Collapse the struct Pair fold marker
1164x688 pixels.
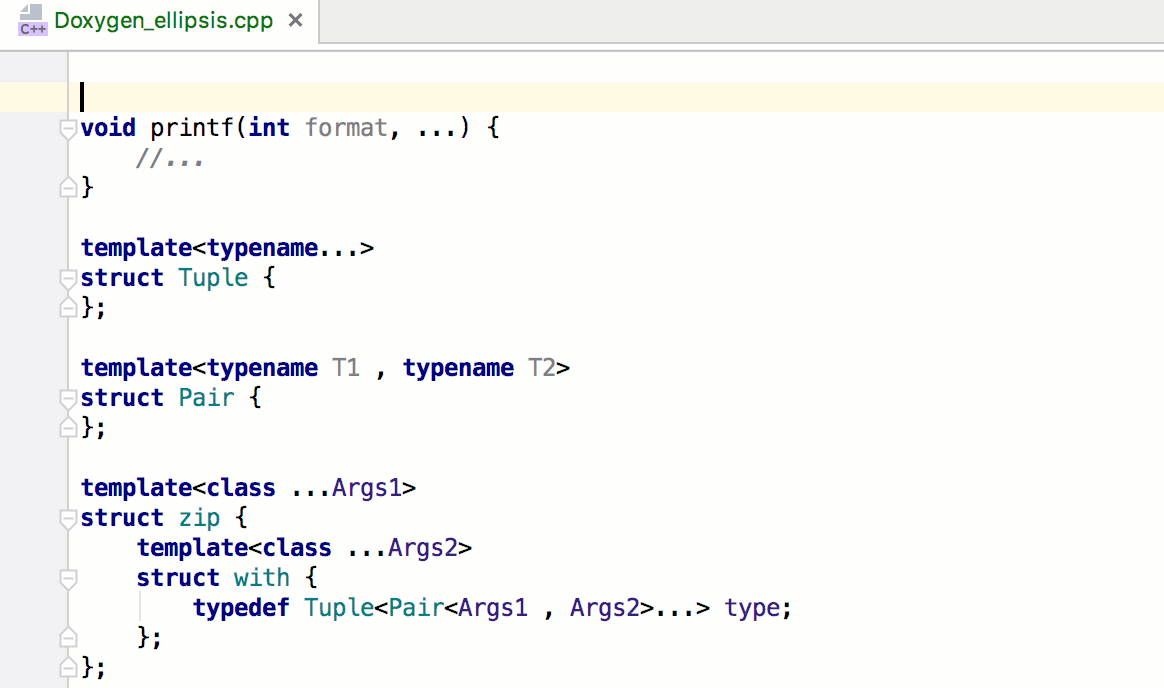68,399
